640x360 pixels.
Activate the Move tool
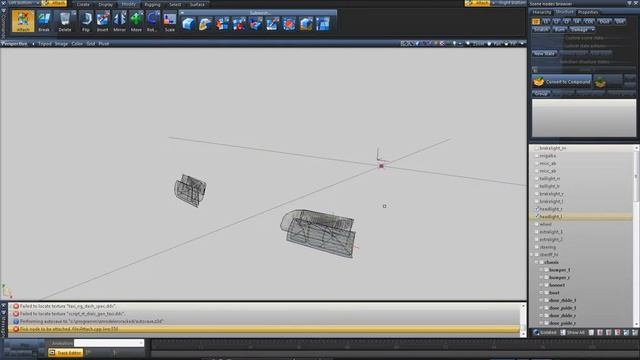(136, 21)
